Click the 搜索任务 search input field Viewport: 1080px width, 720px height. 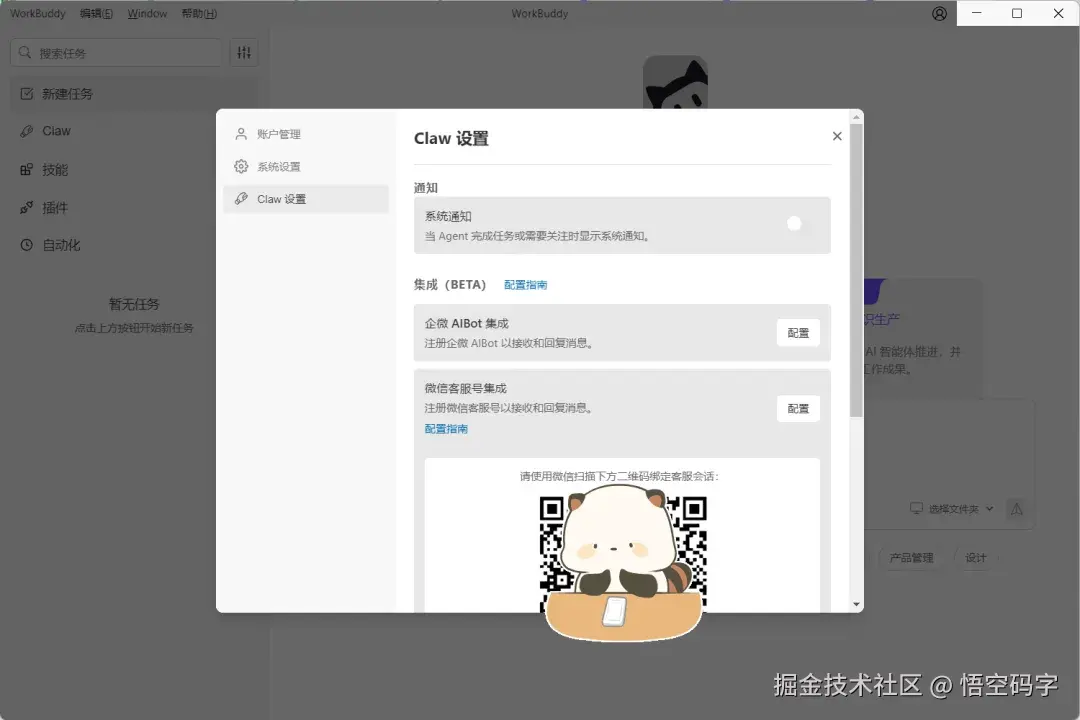click(115, 51)
